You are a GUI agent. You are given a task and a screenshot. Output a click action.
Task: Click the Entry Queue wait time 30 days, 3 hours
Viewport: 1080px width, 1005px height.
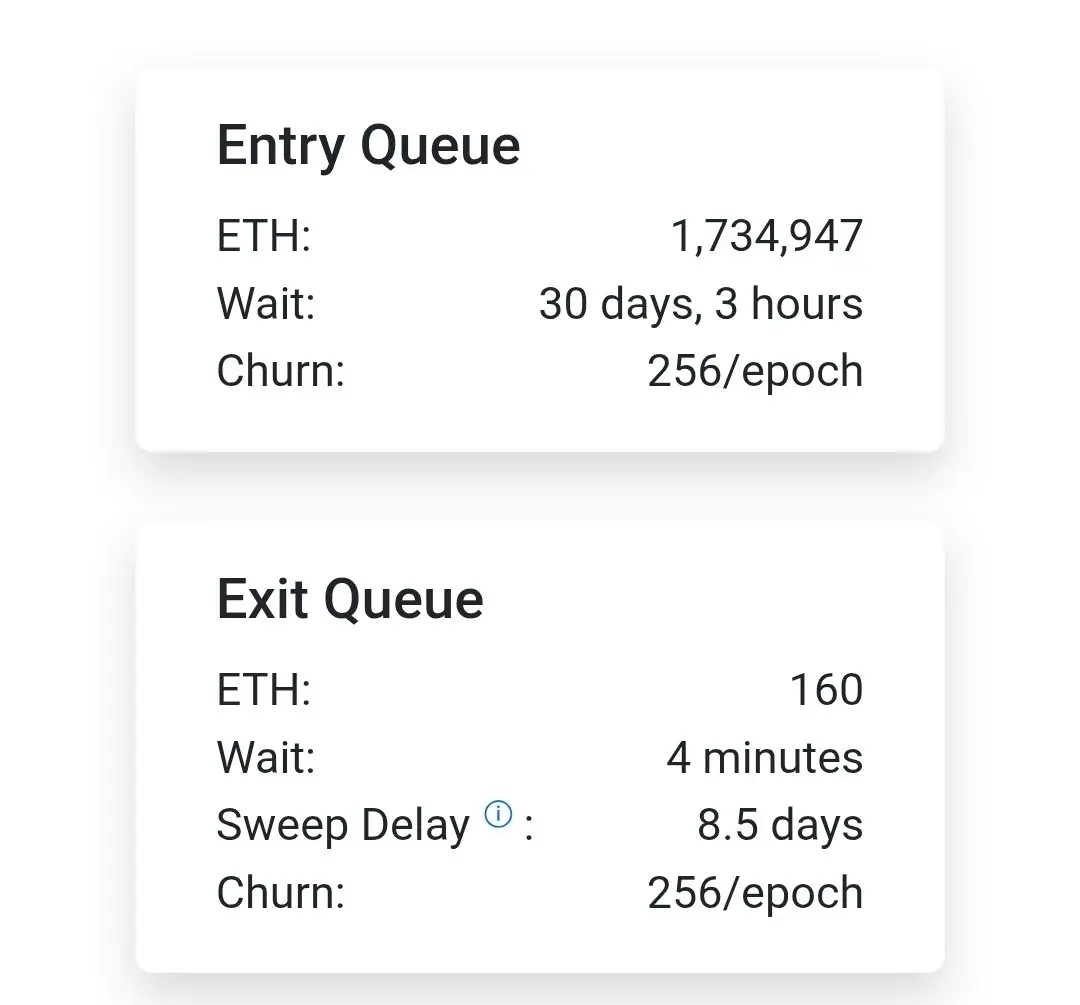700,303
